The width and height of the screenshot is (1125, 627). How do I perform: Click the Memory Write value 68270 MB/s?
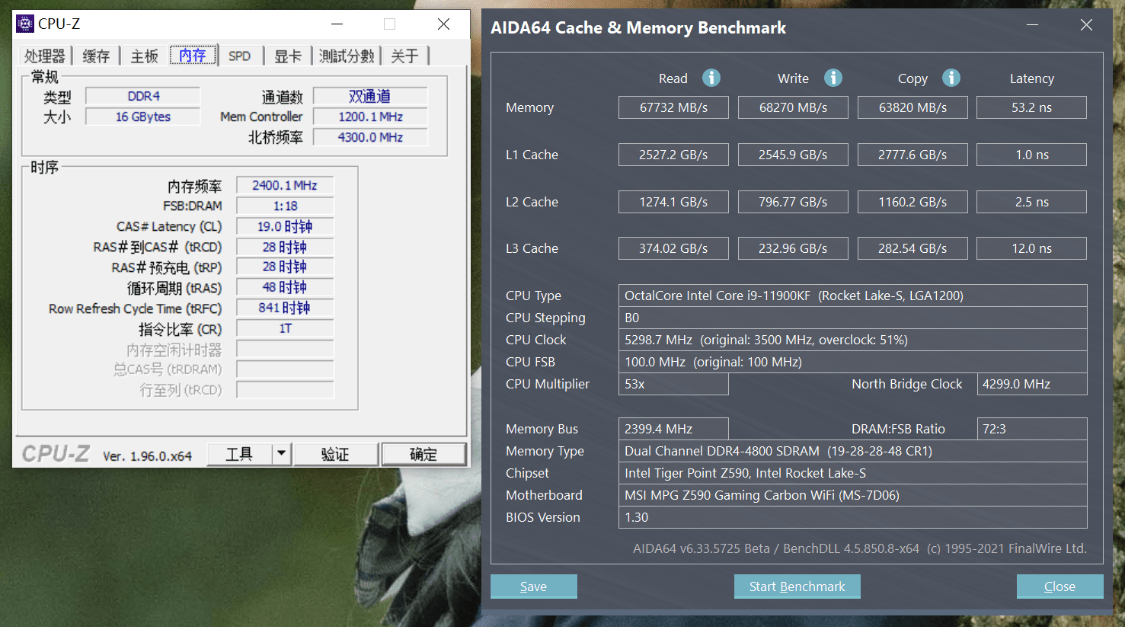793,108
